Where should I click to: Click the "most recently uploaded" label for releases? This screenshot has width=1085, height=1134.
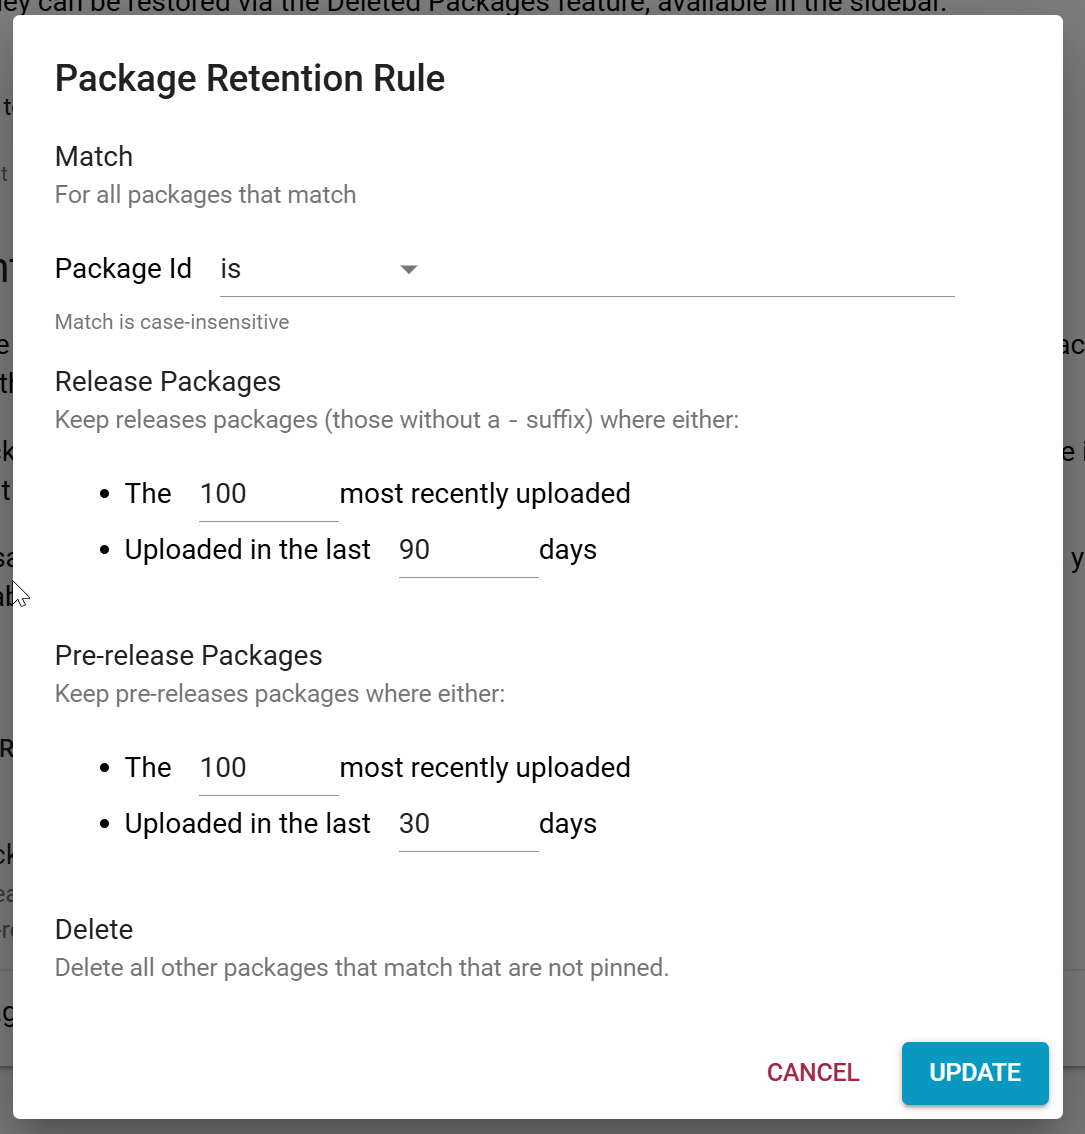[x=485, y=493]
